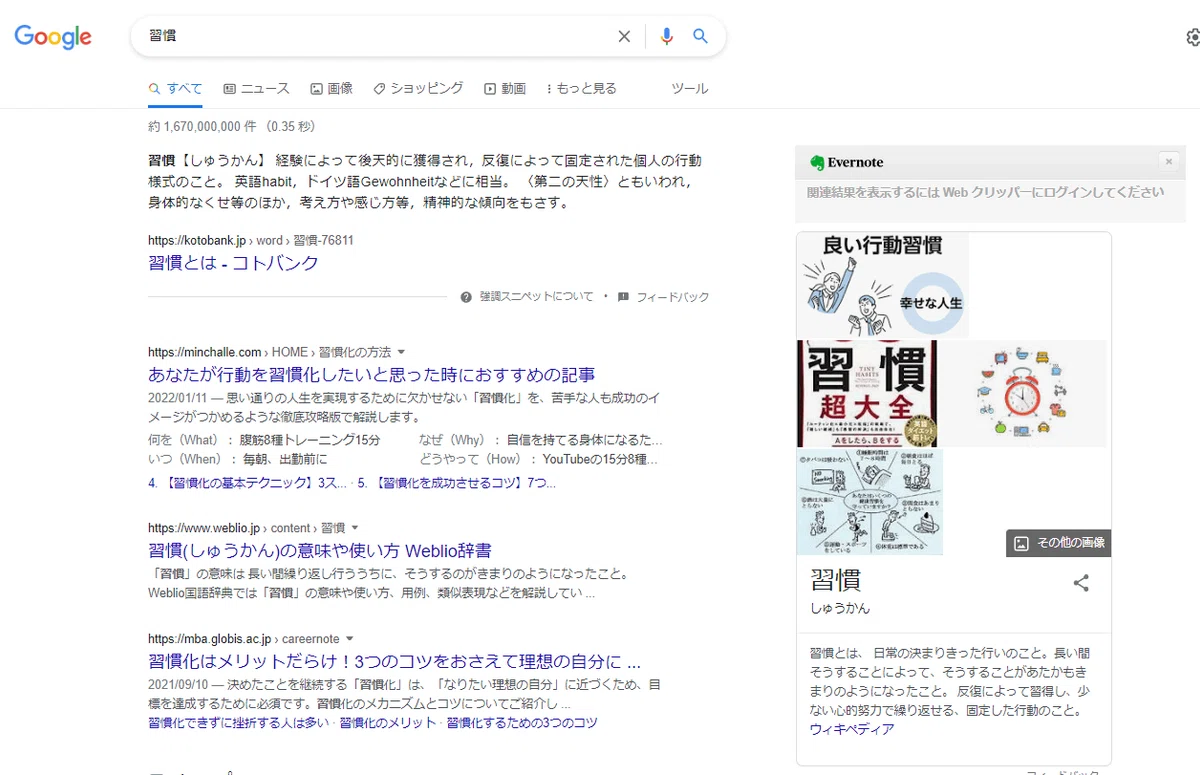Open the ウィキペディア link in knowledge panel
Image resolution: width=1200 pixels, height=775 pixels.
(x=852, y=729)
